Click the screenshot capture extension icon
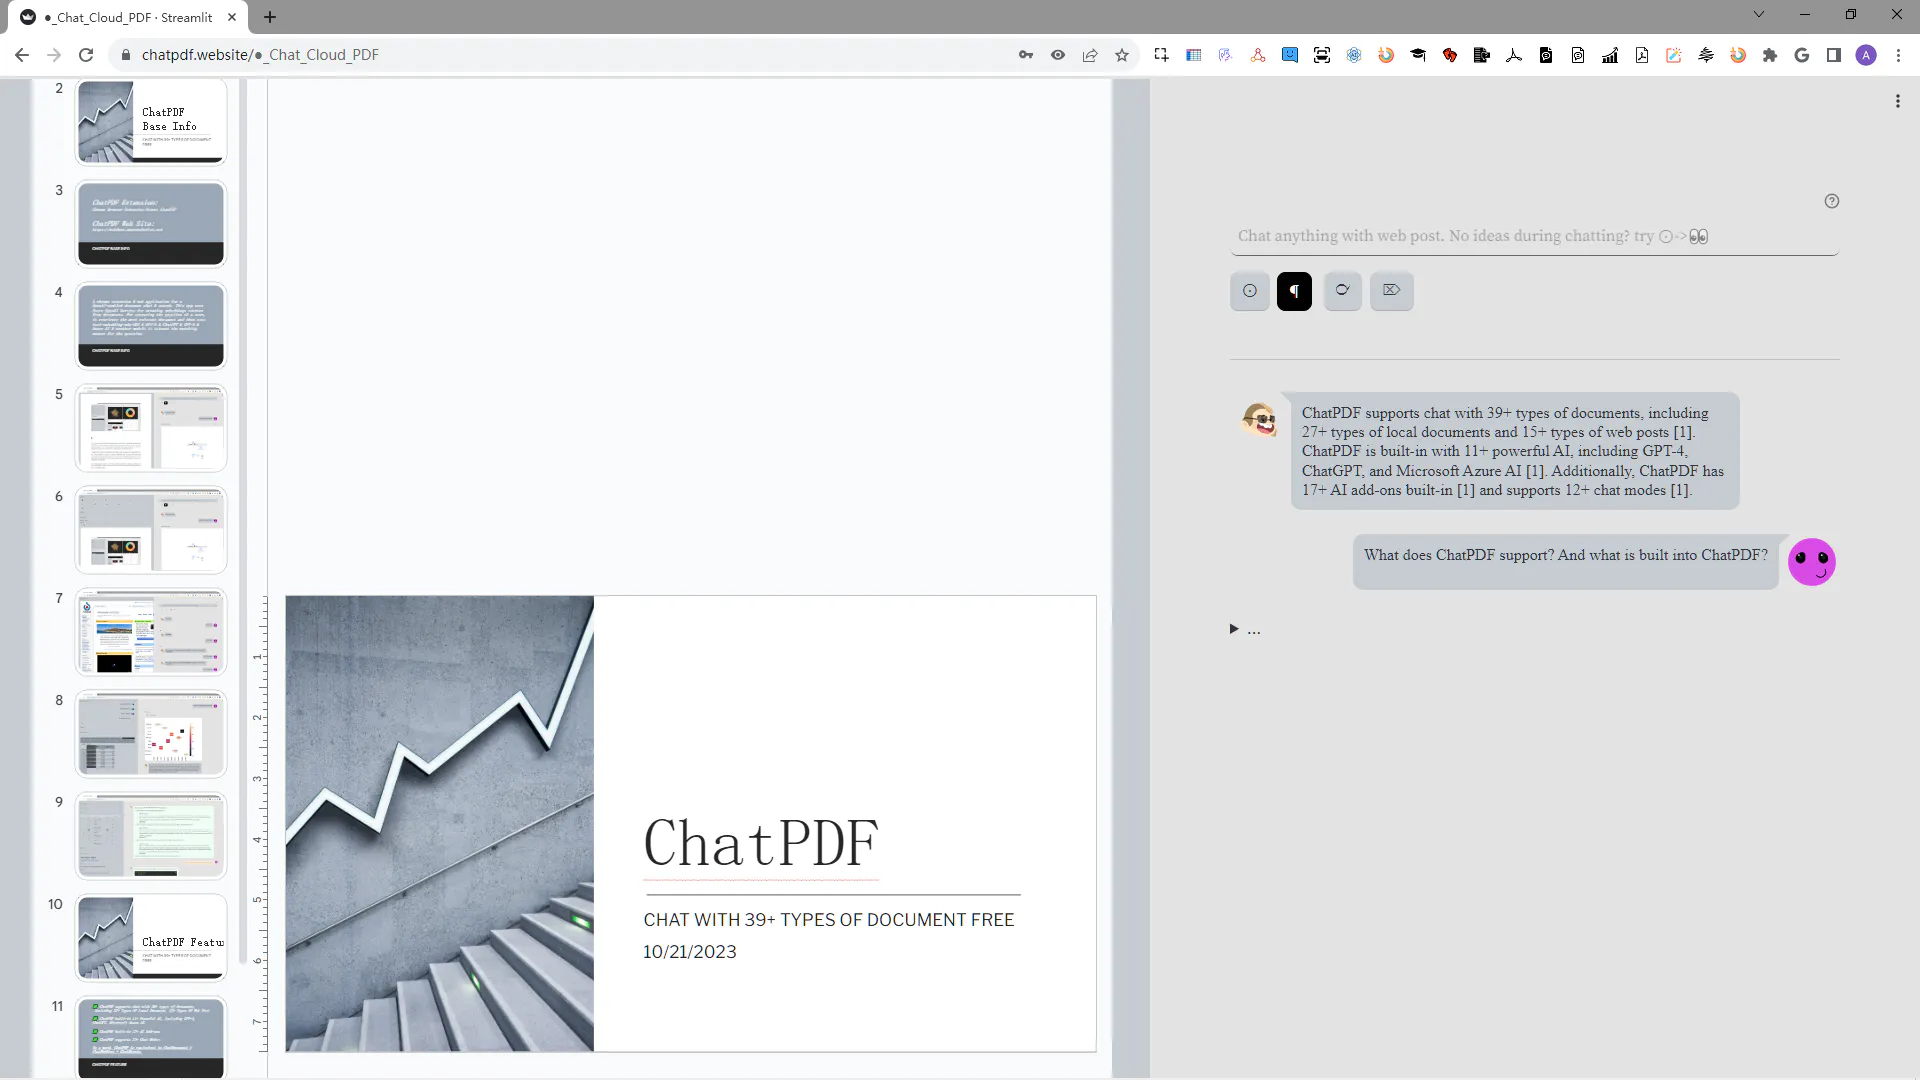This screenshot has height=1080, width=1920. pos(1161,55)
